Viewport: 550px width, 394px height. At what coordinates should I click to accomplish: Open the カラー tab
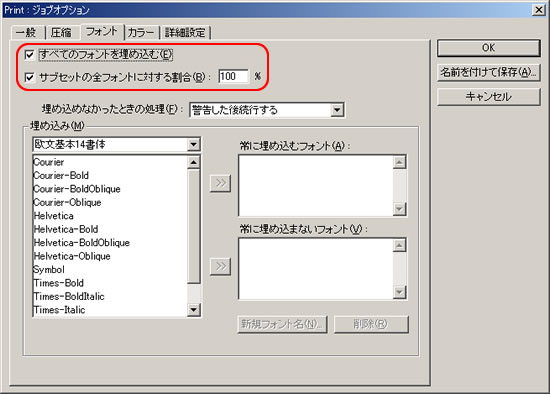pos(141,33)
